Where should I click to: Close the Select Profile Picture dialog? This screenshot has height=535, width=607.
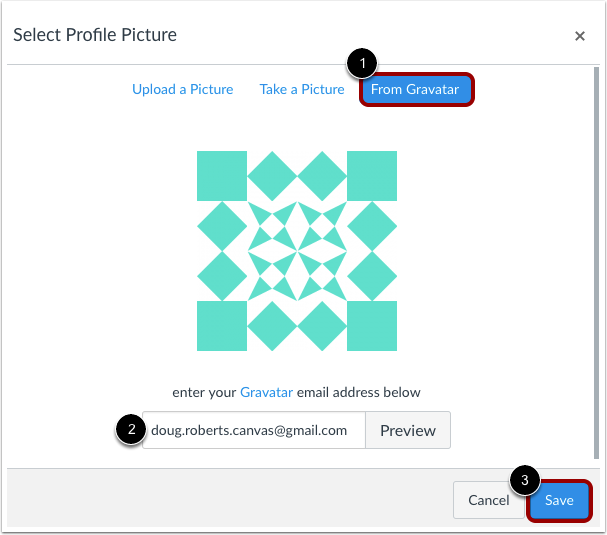coord(580,36)
